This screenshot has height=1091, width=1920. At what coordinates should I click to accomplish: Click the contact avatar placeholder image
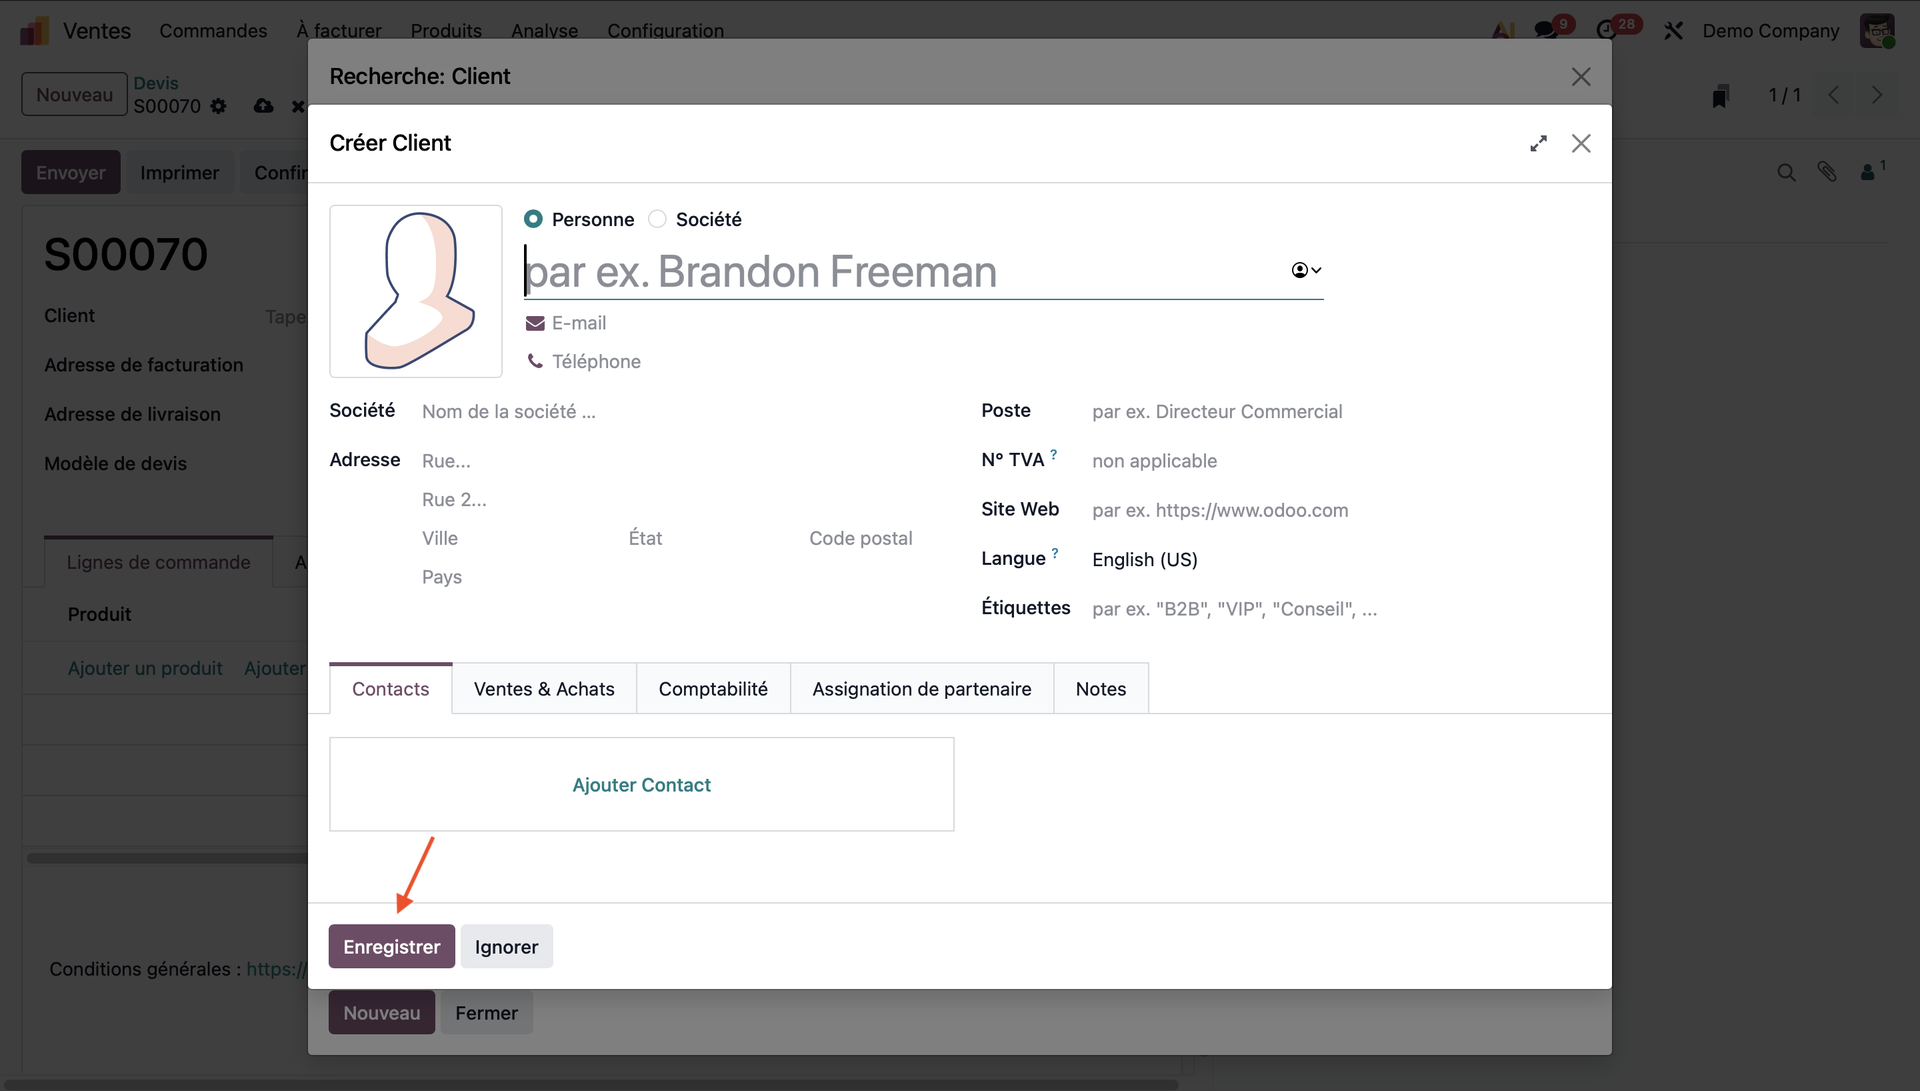point(416,291)
